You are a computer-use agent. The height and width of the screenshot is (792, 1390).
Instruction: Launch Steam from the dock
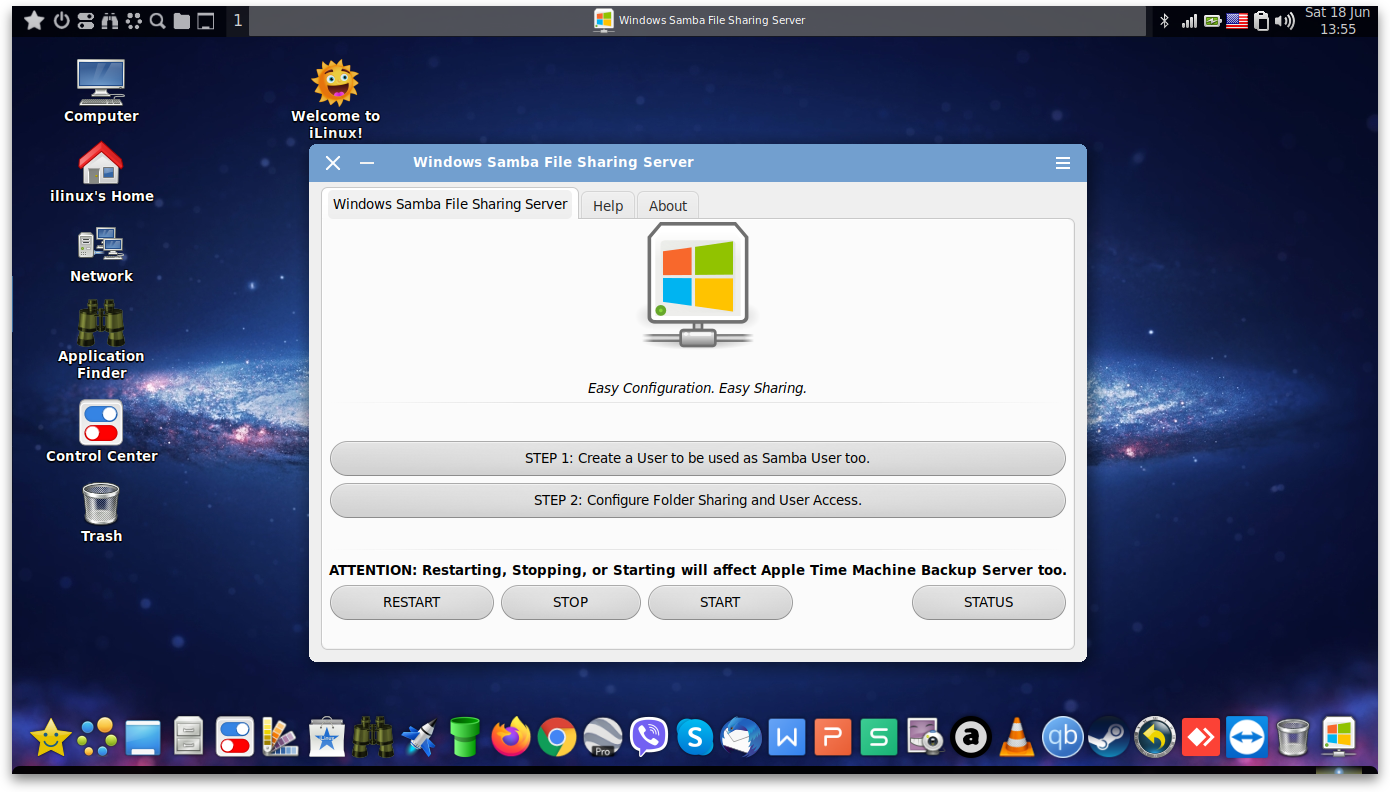point(1109,738)
